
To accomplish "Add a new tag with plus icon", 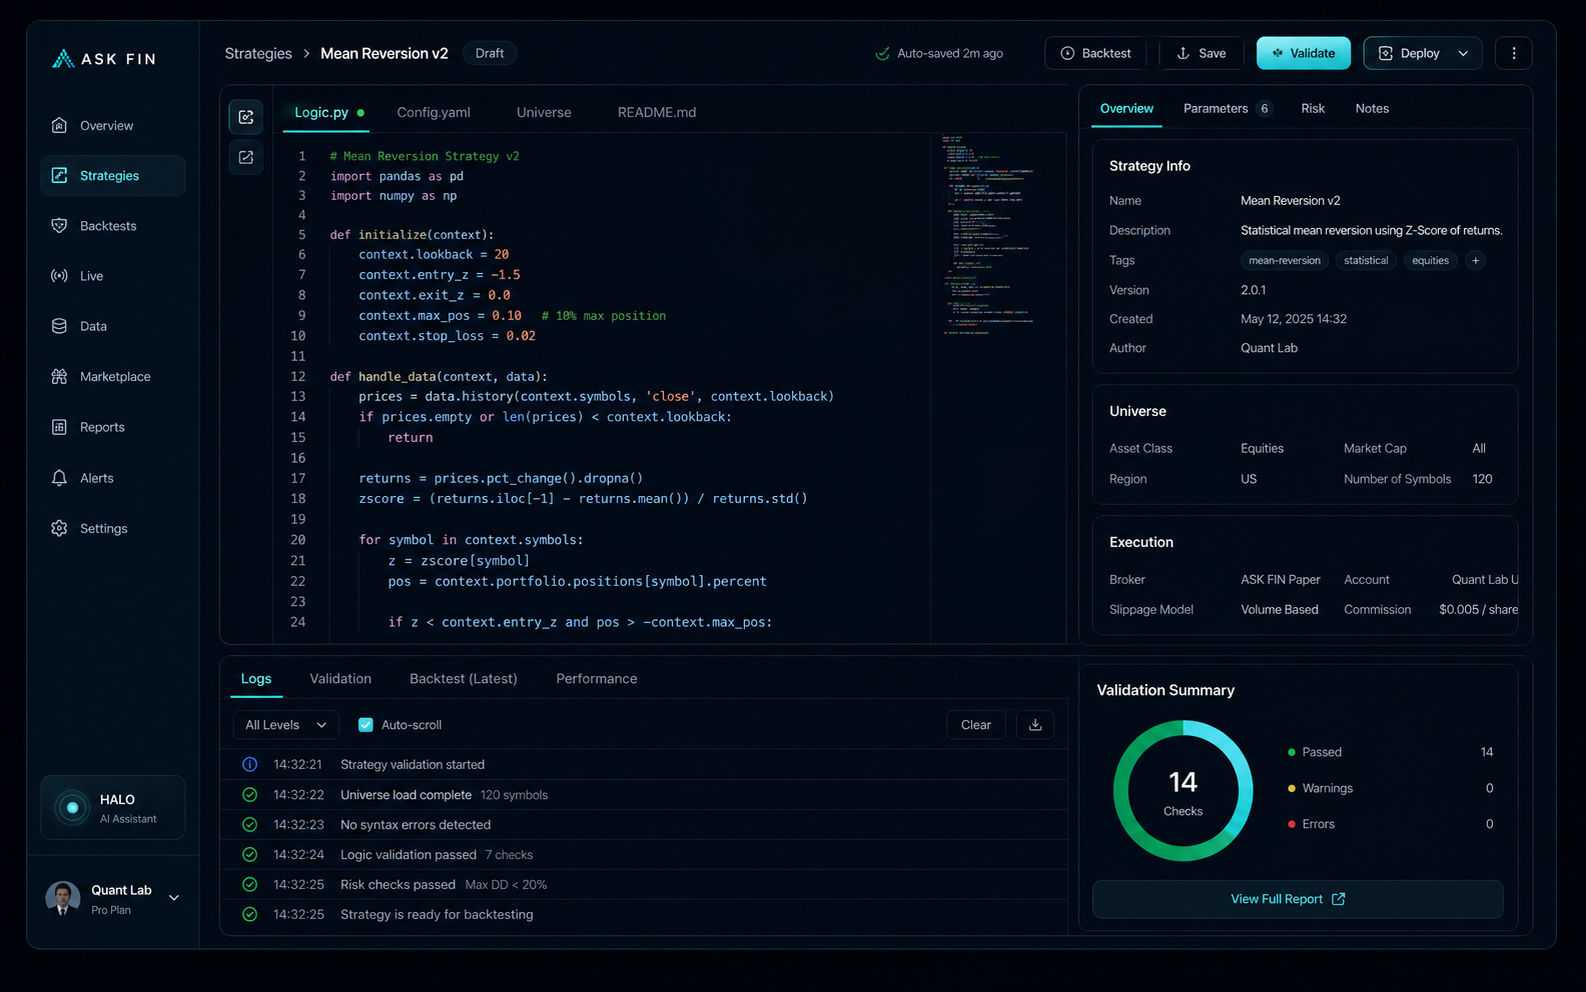I will pyautogui.click(x=1475, y=260).
